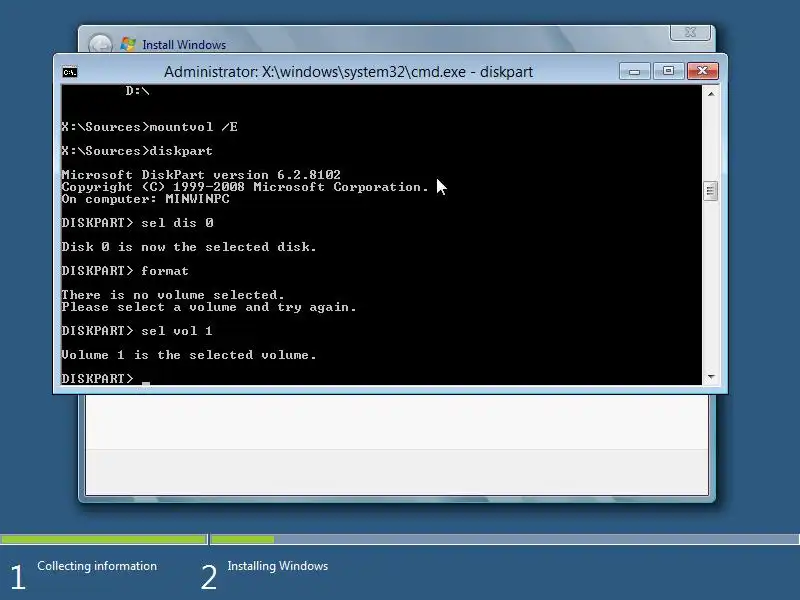Click the step number 2
Image resolution: width=800 pixels, height=600 pixels.
coord(209,578)
